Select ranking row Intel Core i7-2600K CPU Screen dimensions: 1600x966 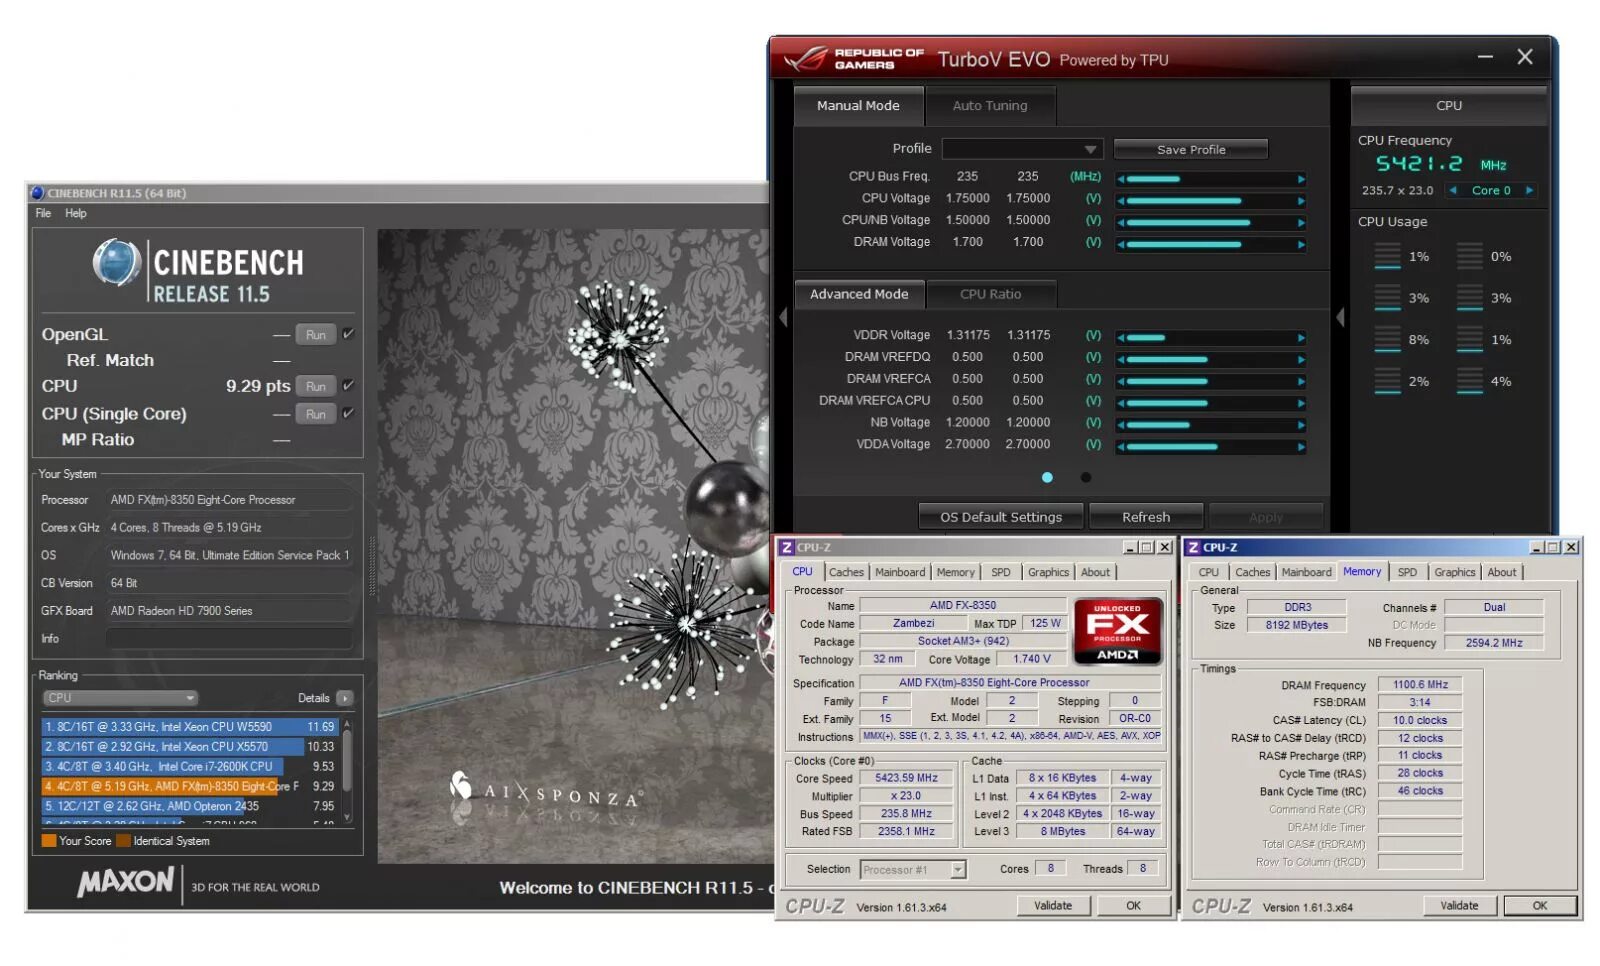190,767
